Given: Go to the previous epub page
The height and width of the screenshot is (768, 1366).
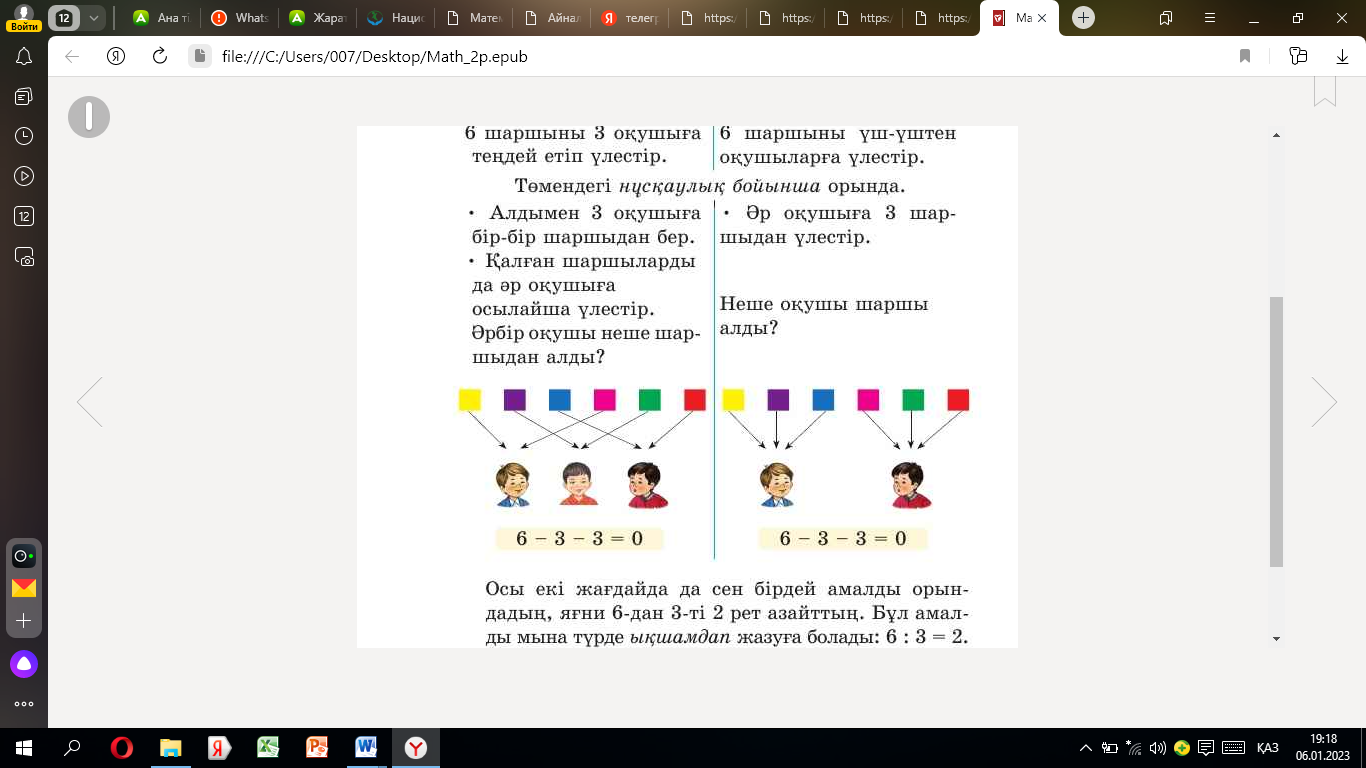Looking at the screenshot, I should click(90, 402).
